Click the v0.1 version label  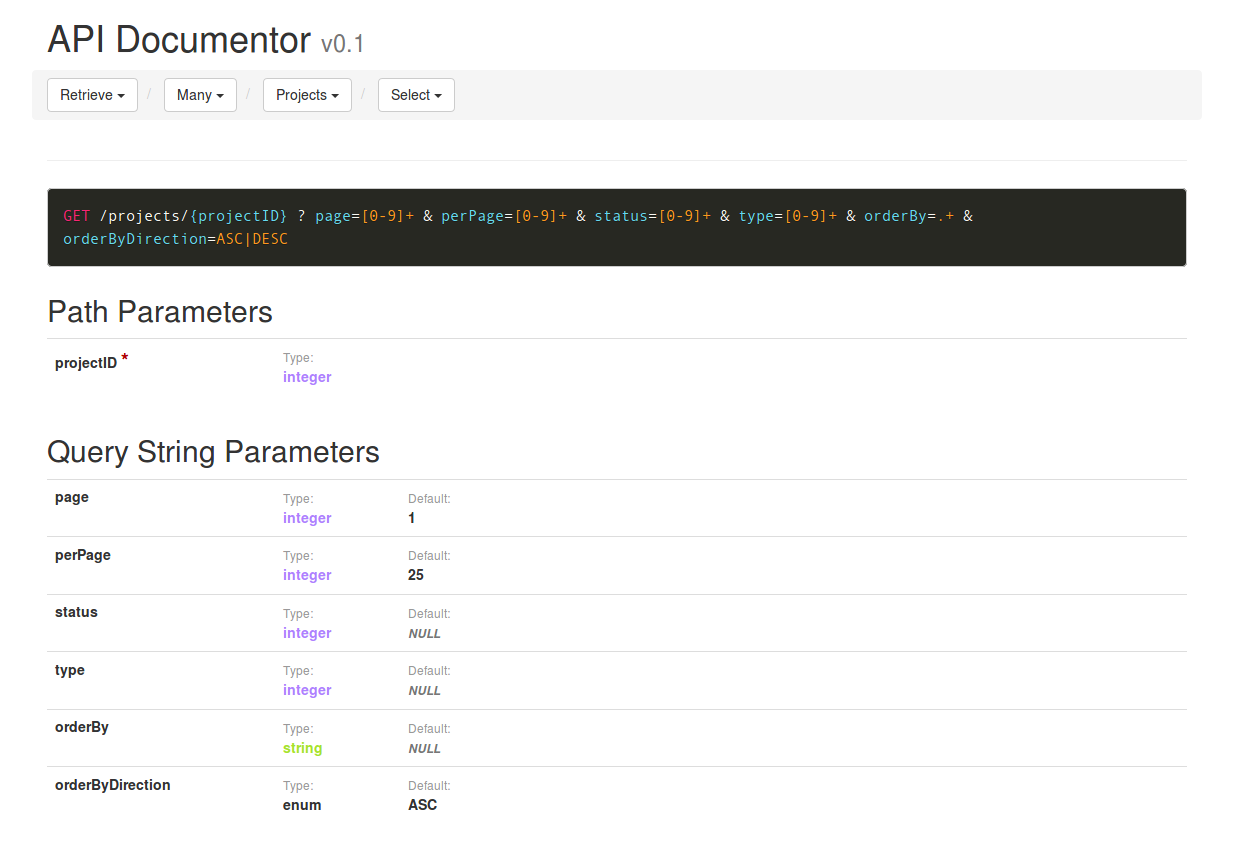click(x=343, y=43)
